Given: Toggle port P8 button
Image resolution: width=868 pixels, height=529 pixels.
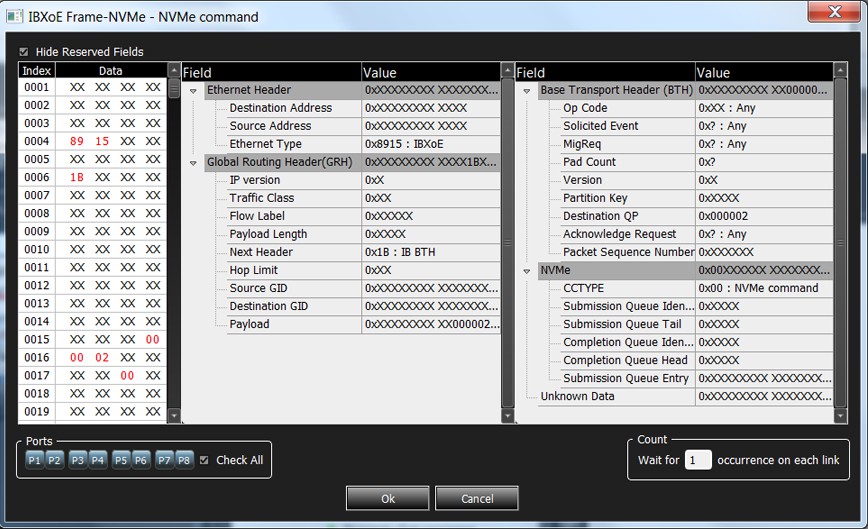Looking at the screenshot, I should [x=184, y=460].
